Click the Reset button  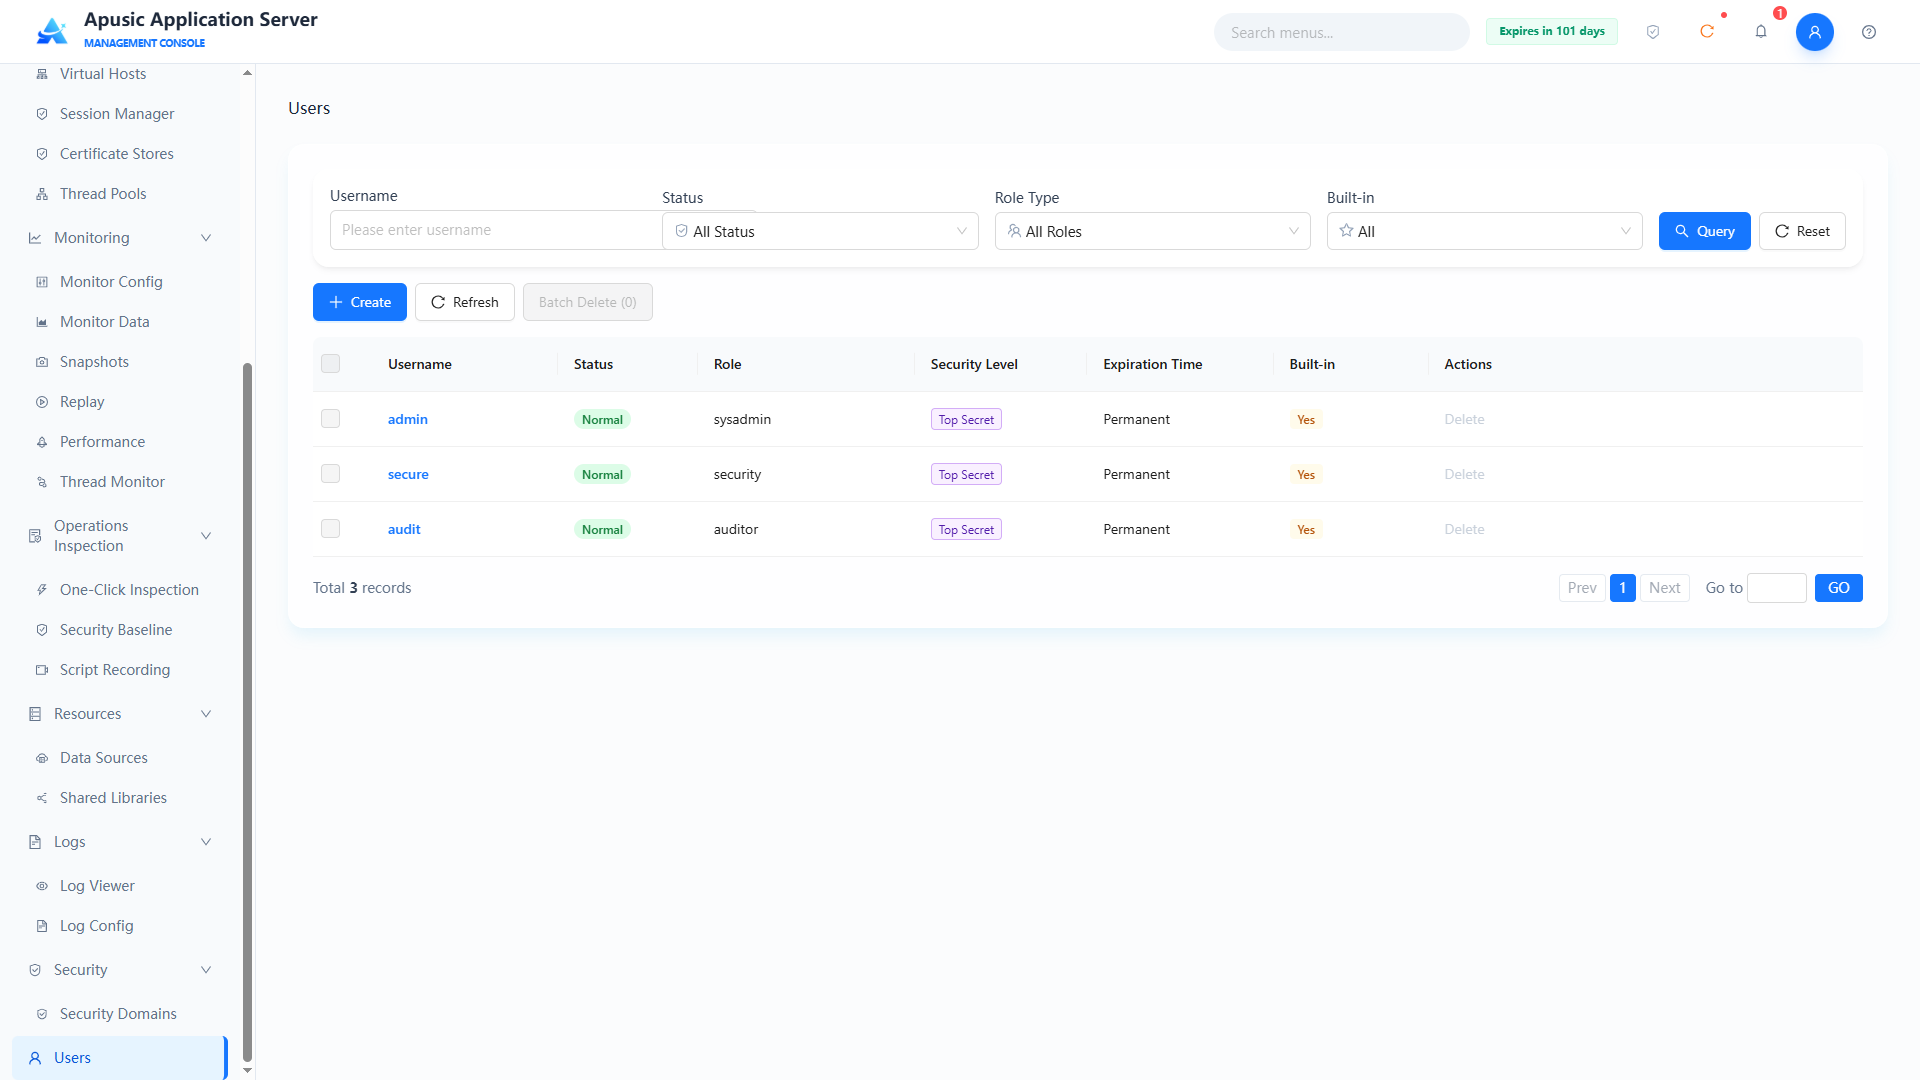[x=1802, y=231]
